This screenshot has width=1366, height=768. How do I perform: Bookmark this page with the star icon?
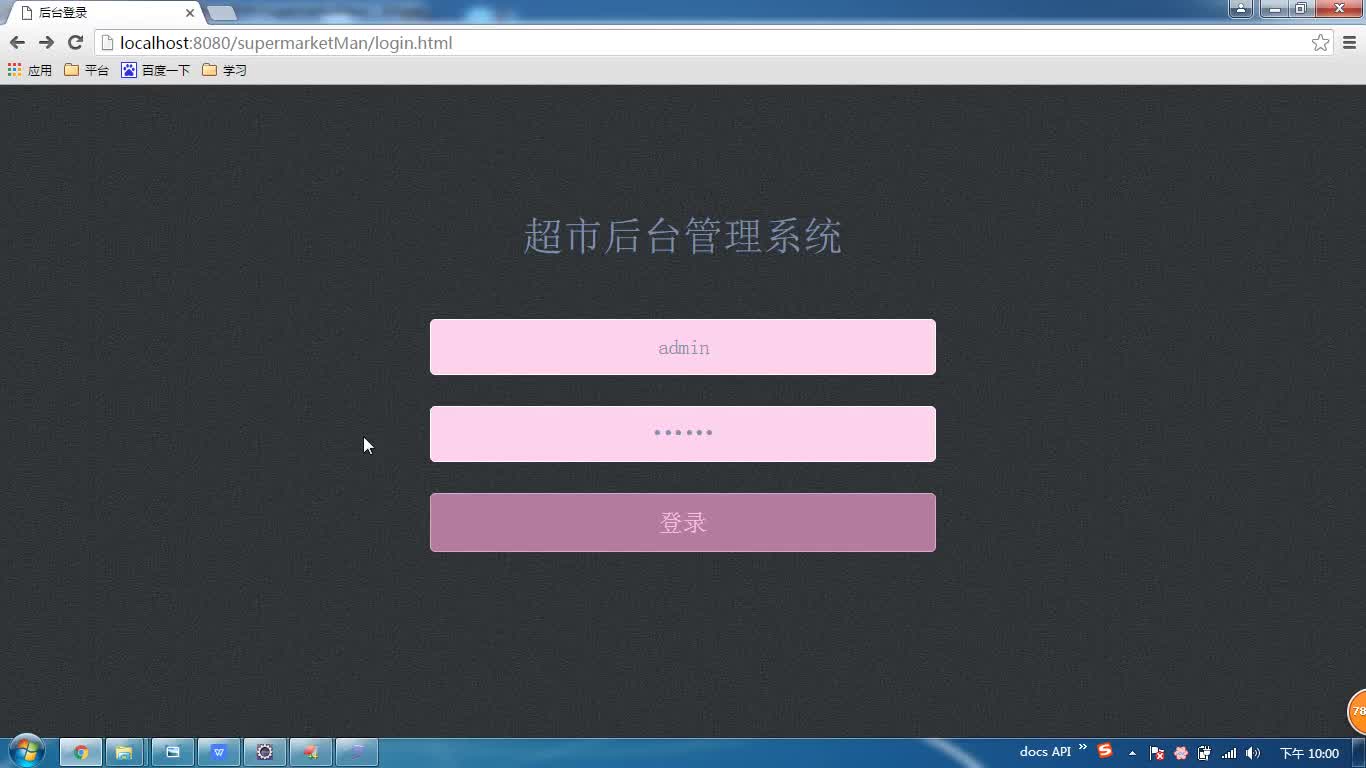[1321, 43]
